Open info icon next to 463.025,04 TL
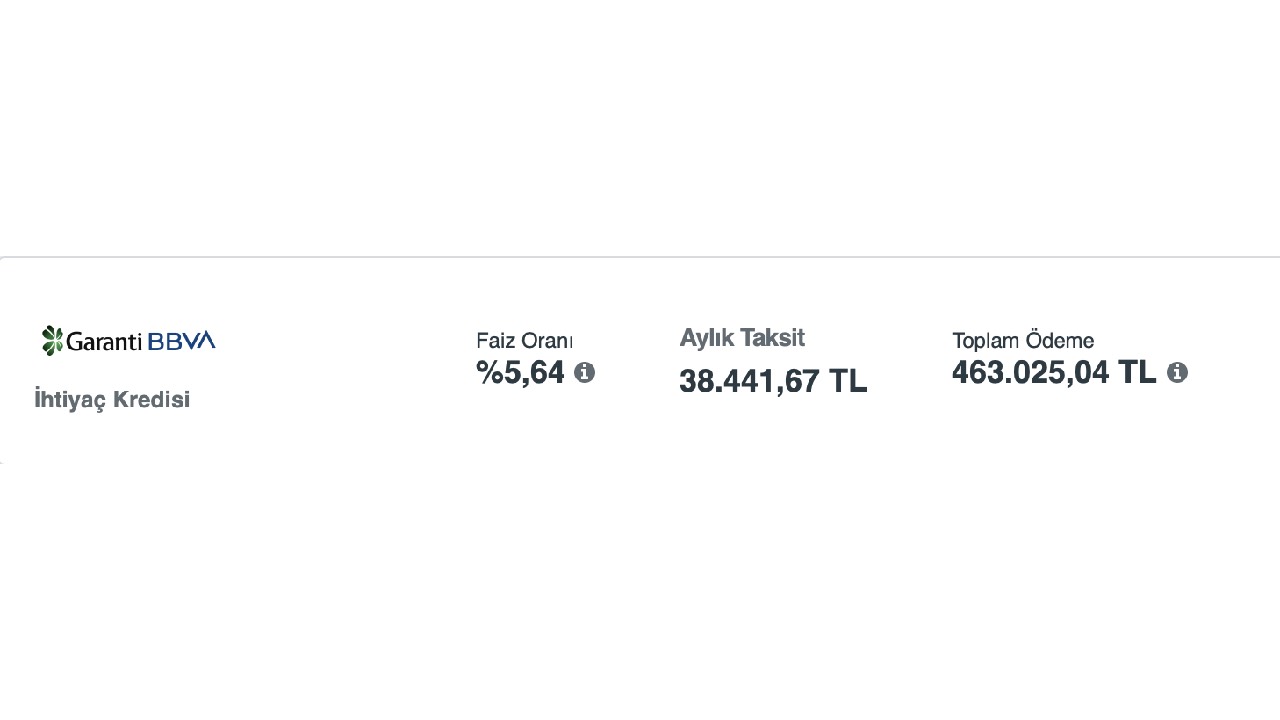The width and height of the screenshot is (1280, 720). coord(1178,373)
